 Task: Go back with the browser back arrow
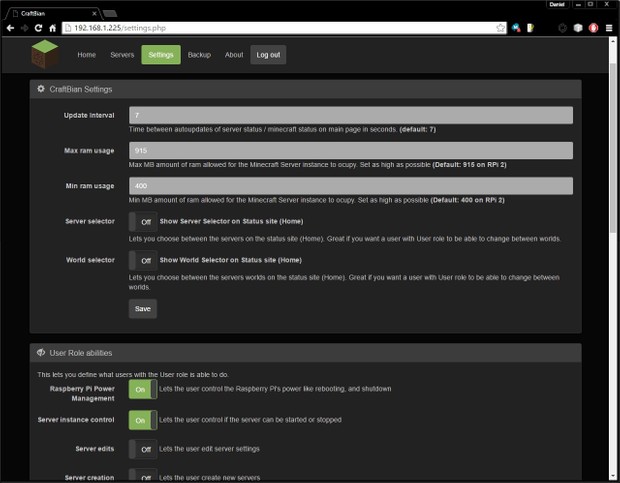[x=10, y=28]
